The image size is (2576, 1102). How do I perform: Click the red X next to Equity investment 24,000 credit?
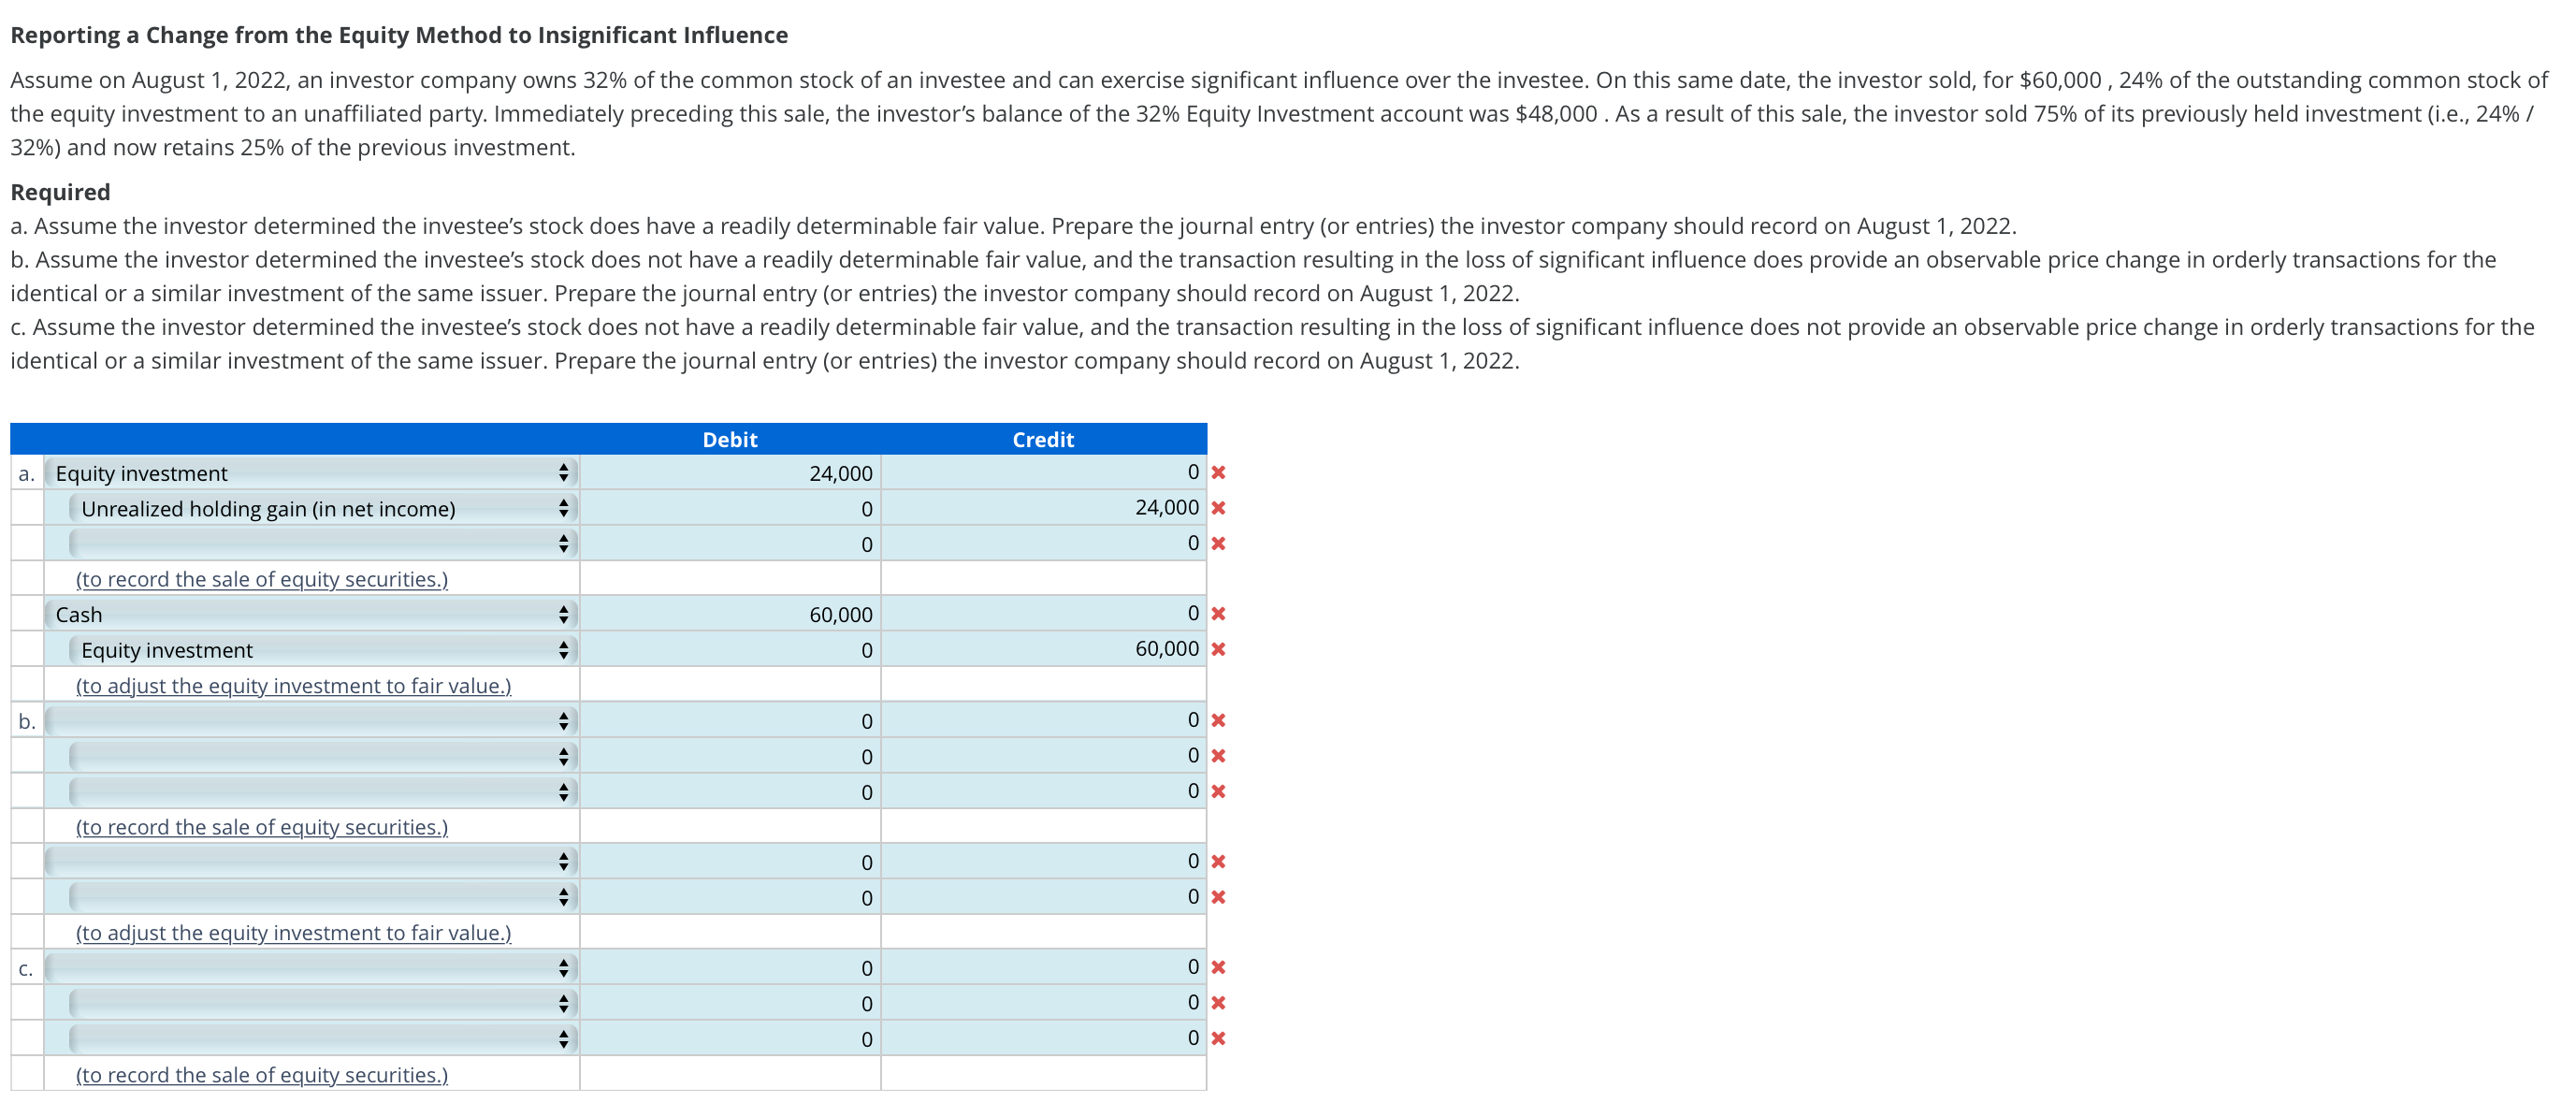(1219, 473)
